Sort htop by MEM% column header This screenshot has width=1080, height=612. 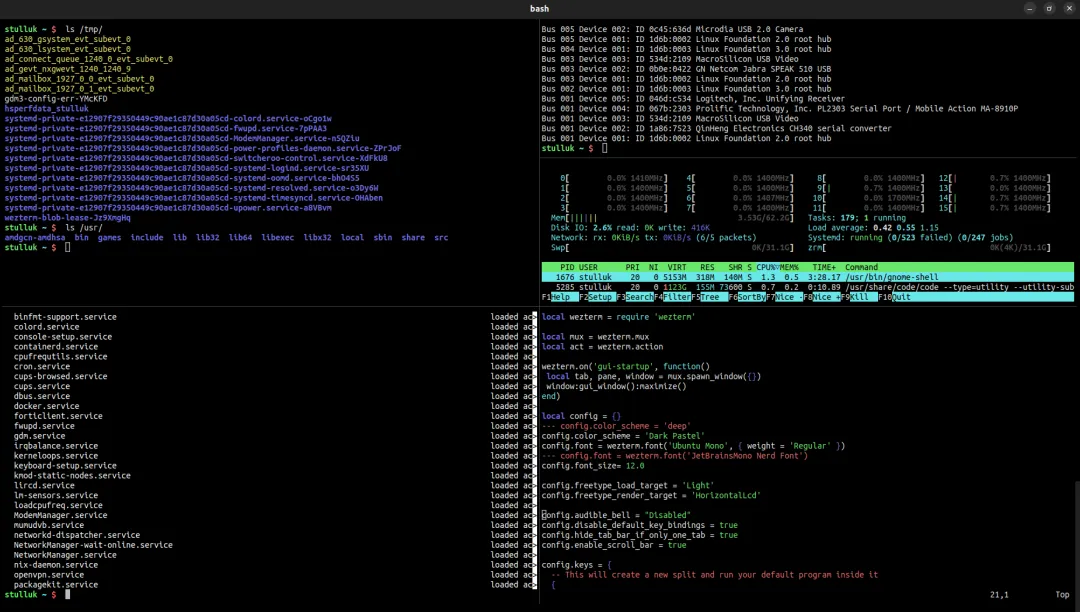(789, 267)
